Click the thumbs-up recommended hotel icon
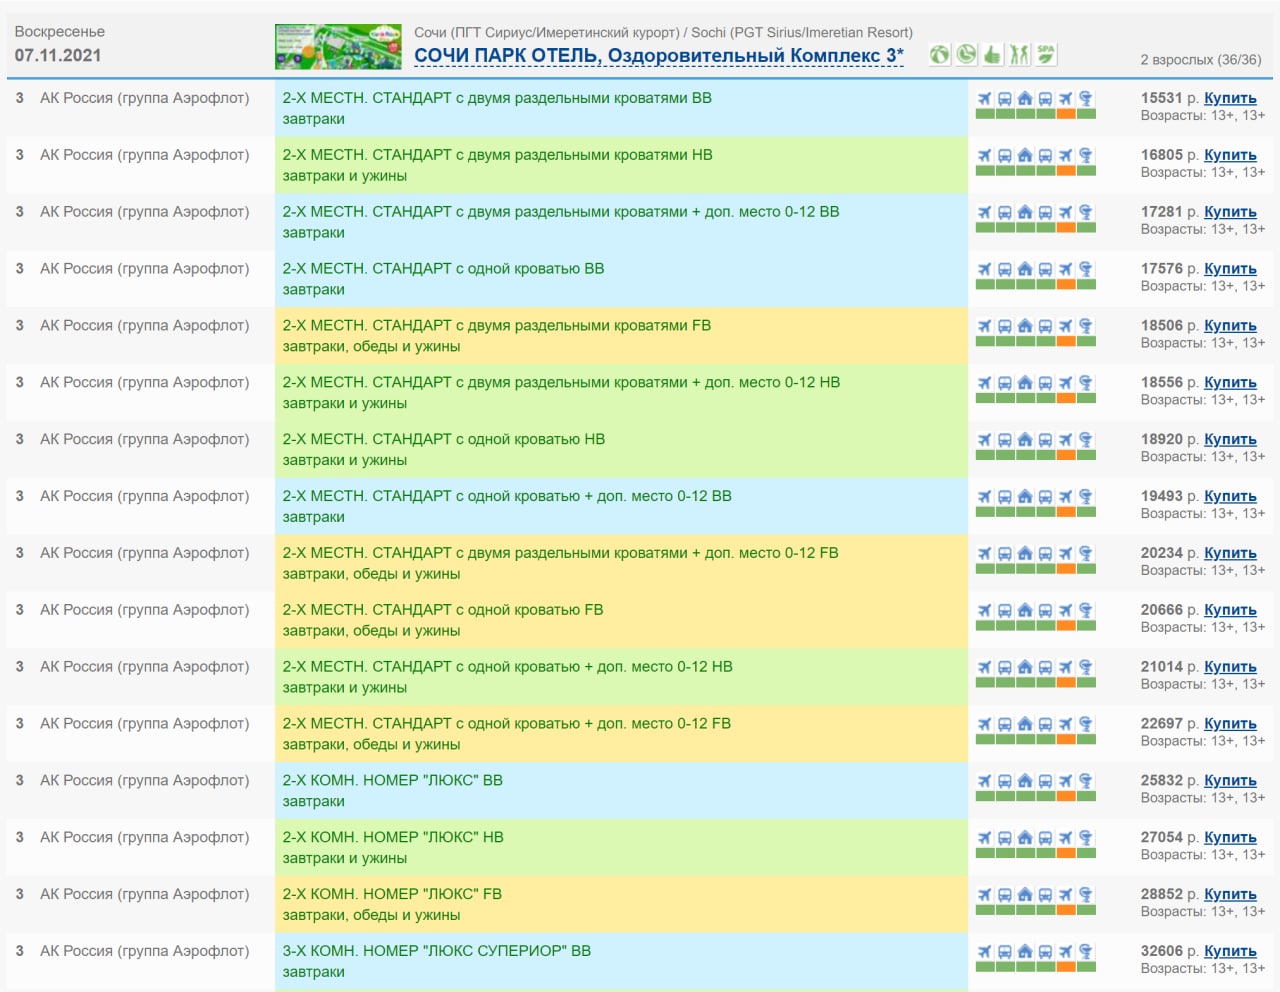This screenshot has width=1280, height=992. click(992, 54)
